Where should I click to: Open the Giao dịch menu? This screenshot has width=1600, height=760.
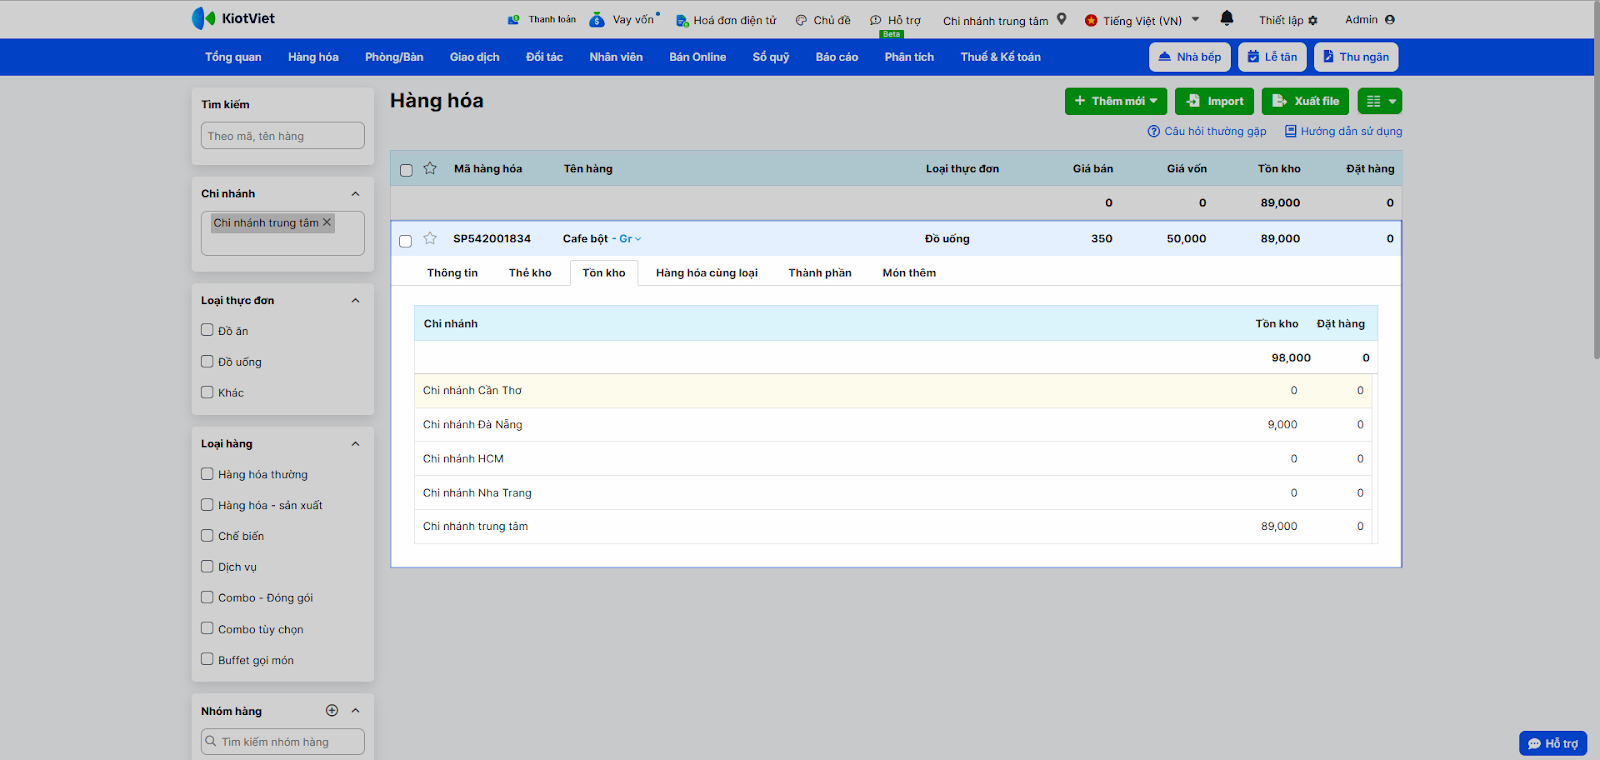coord(475,57)
